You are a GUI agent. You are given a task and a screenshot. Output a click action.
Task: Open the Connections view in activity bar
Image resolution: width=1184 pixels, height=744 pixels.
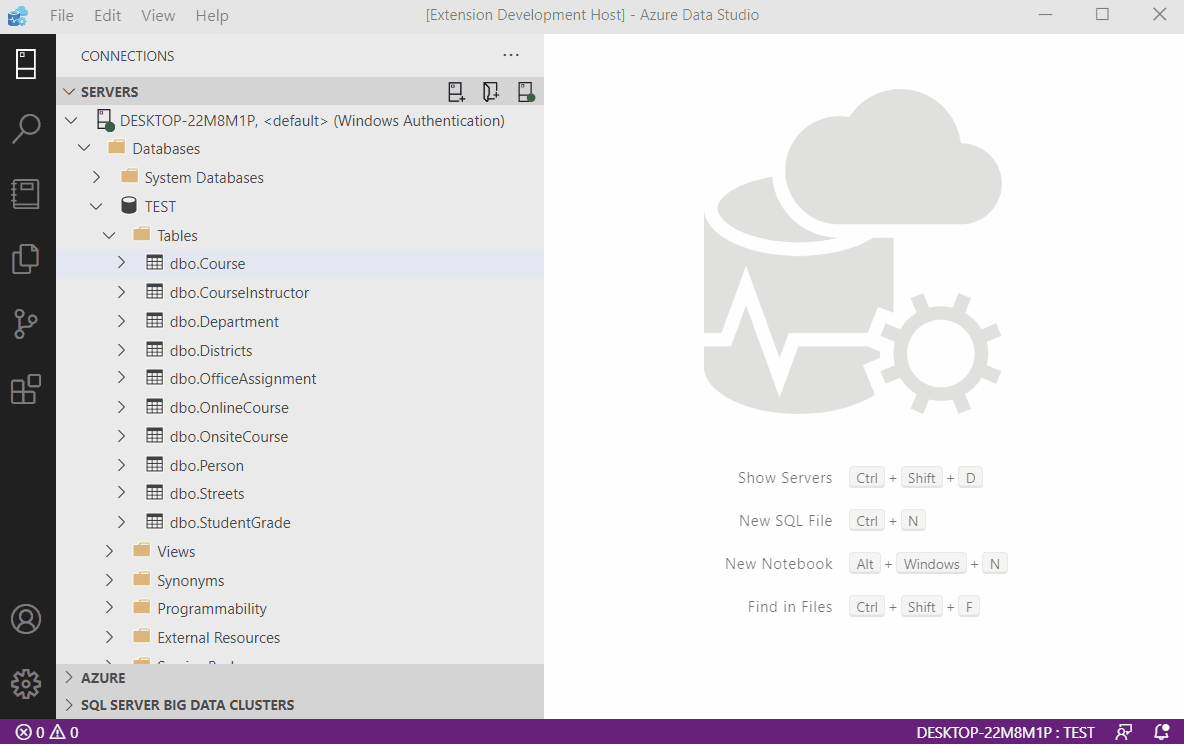26,64
